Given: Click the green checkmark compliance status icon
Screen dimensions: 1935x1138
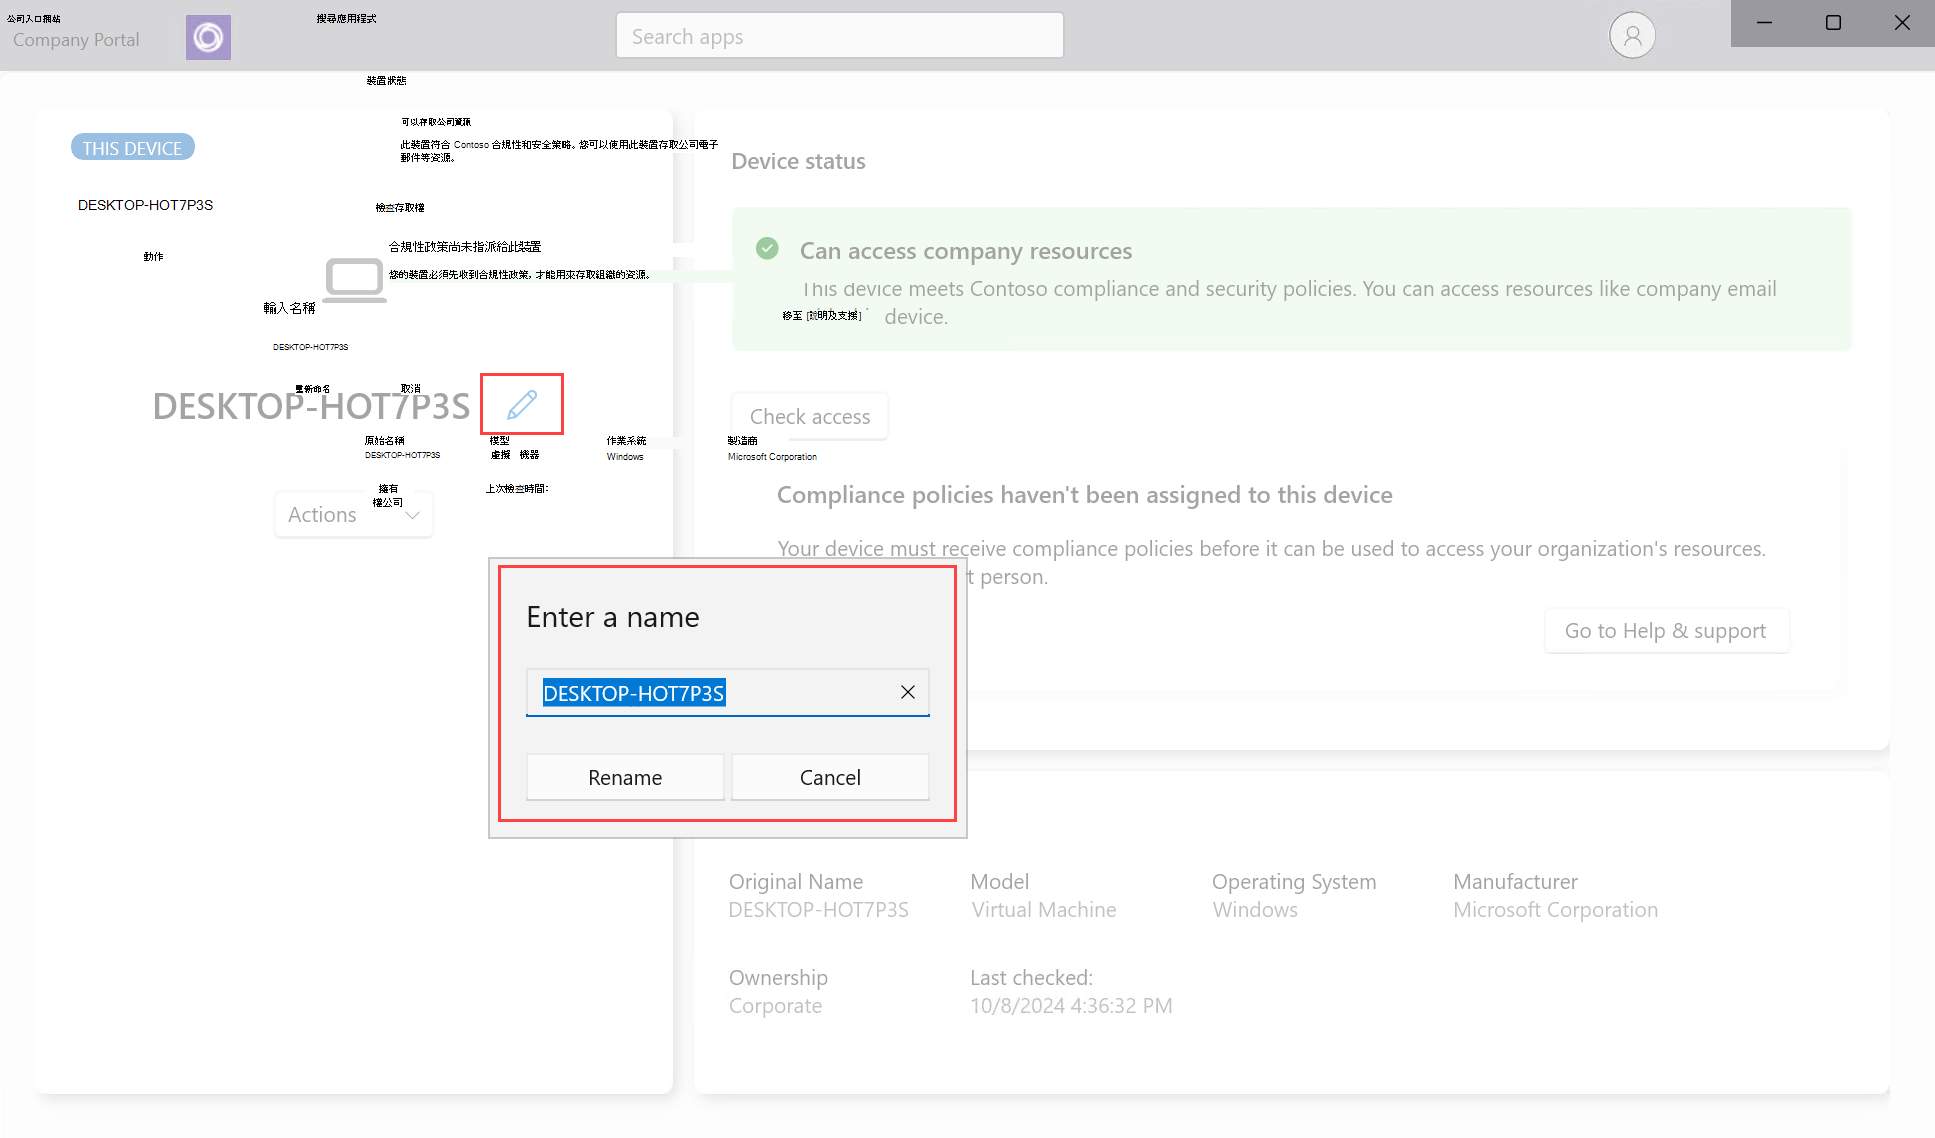Looking at the screenshot, I should 766,249.
